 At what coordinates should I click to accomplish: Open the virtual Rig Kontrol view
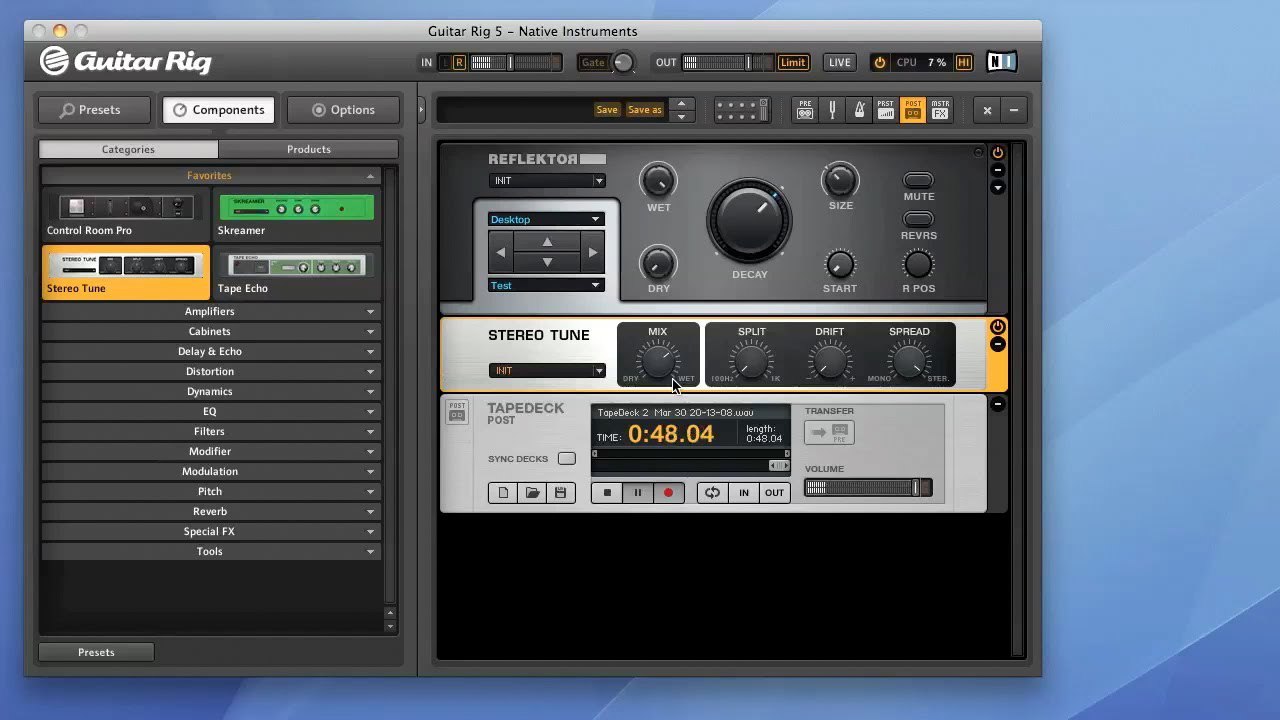(741, 110)
